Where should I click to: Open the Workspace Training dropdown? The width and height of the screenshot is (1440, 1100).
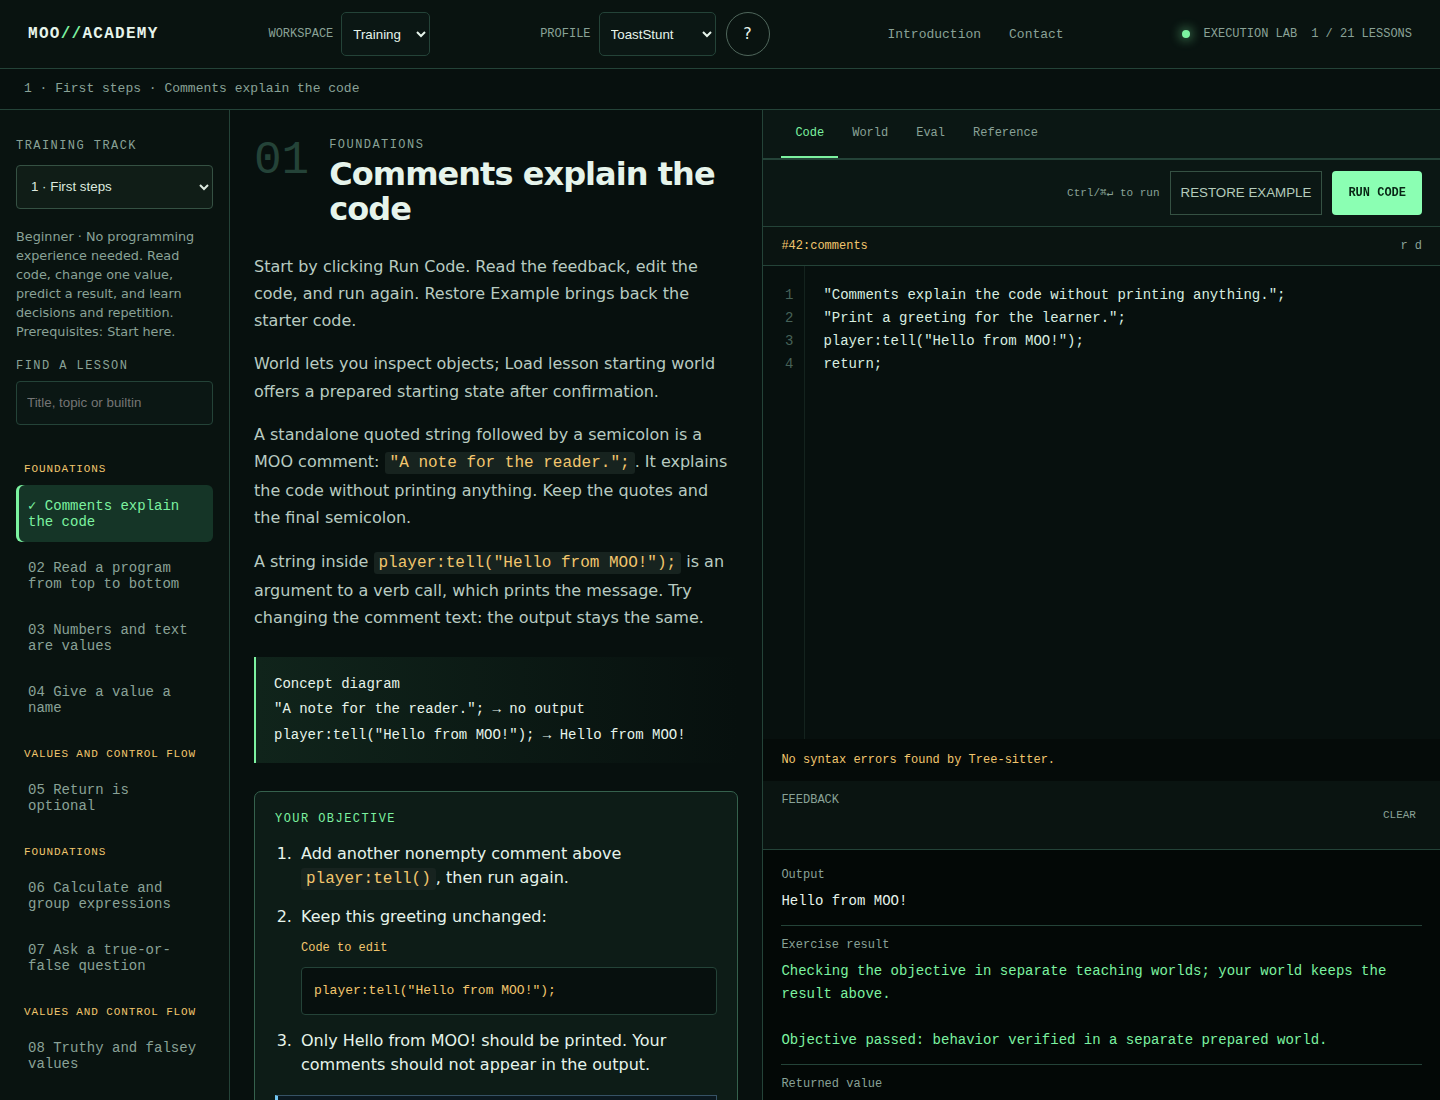[x=385, y=34]
